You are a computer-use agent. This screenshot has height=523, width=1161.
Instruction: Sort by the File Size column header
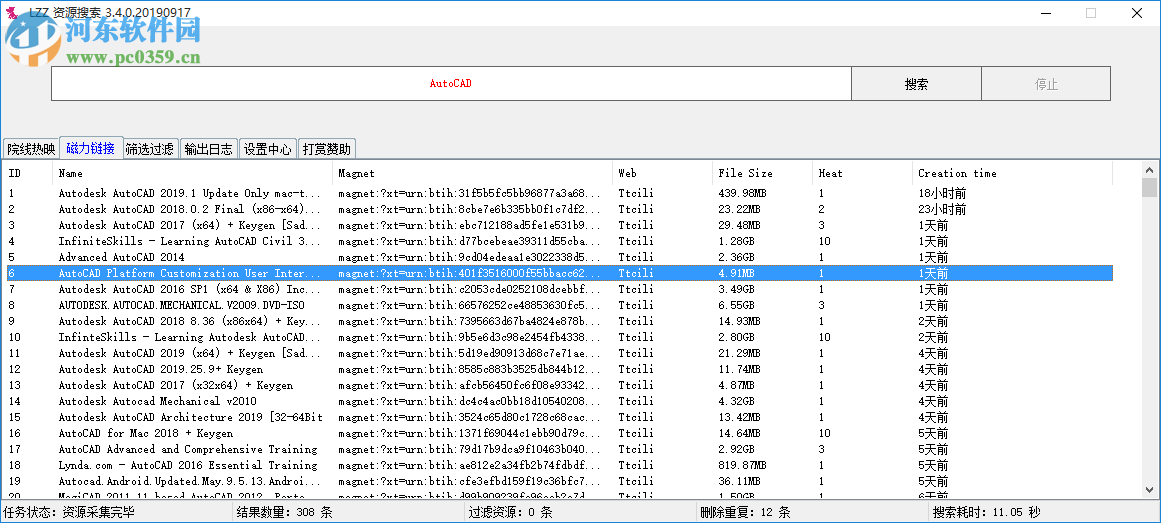pyautogui.click(x=763, y=173)
